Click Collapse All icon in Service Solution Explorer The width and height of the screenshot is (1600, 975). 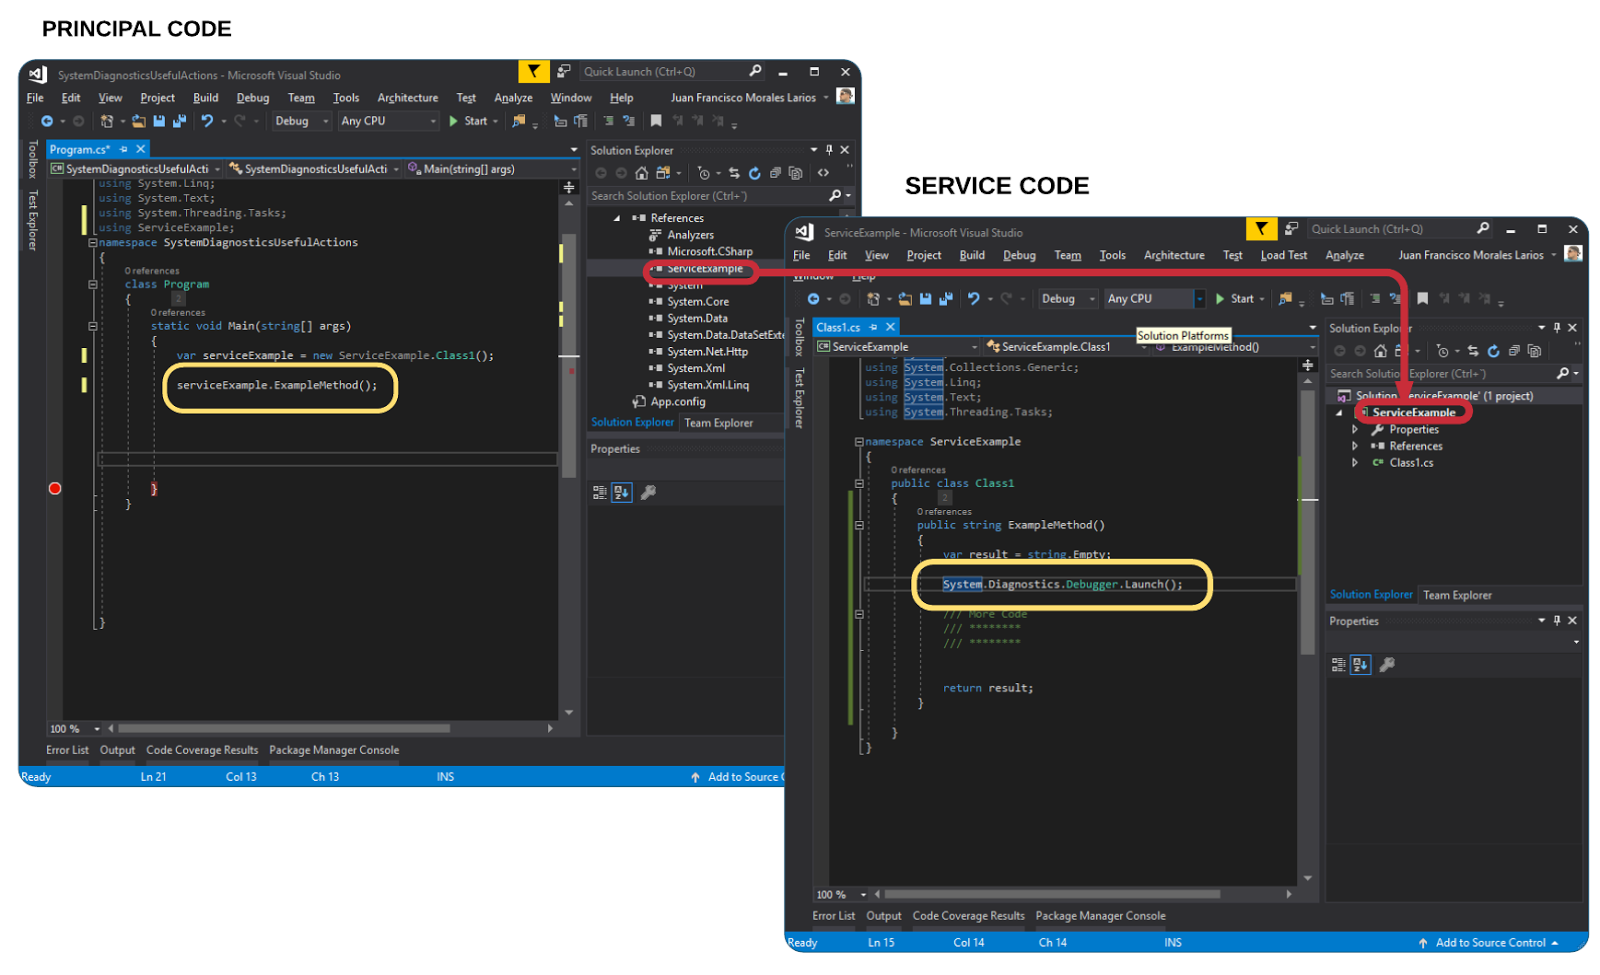(1514, 351)
